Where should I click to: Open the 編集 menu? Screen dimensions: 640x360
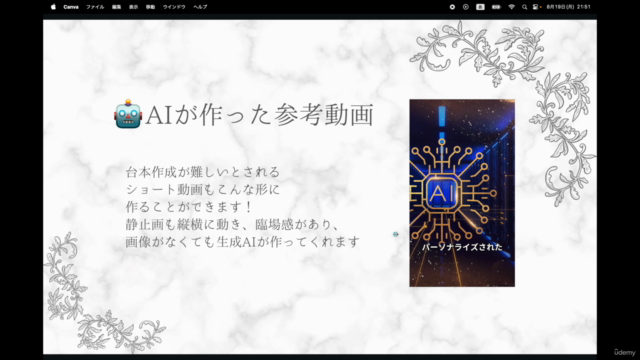[x=116, y=7]
